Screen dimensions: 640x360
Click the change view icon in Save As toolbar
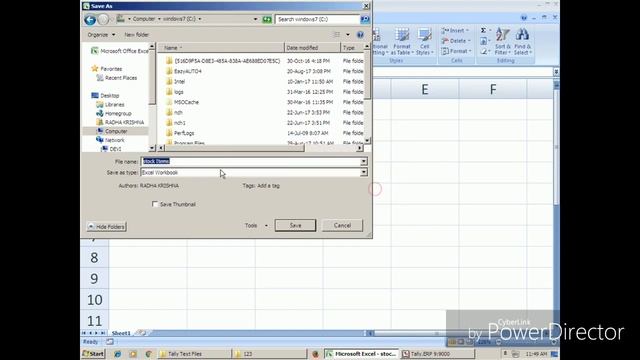(x=337, y=35)
